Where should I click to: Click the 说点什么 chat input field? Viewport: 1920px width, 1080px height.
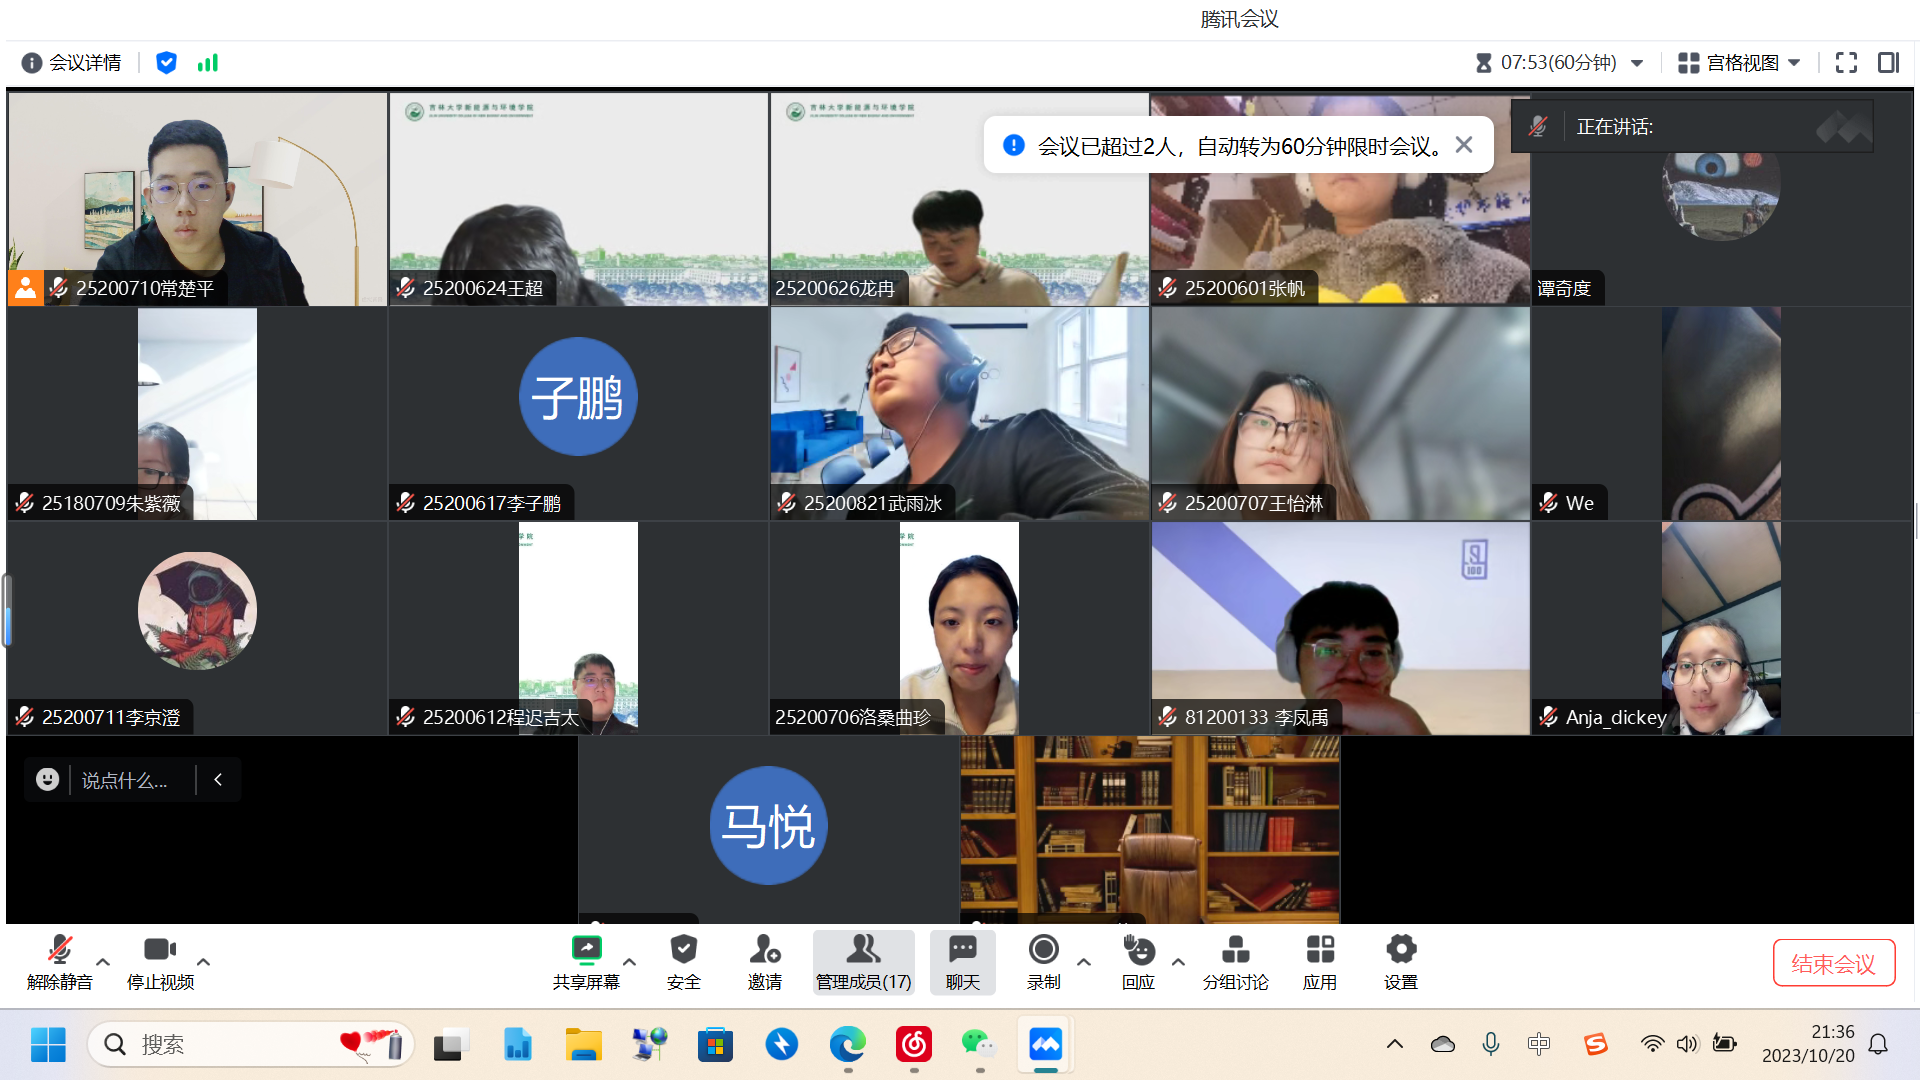[125, 780]
